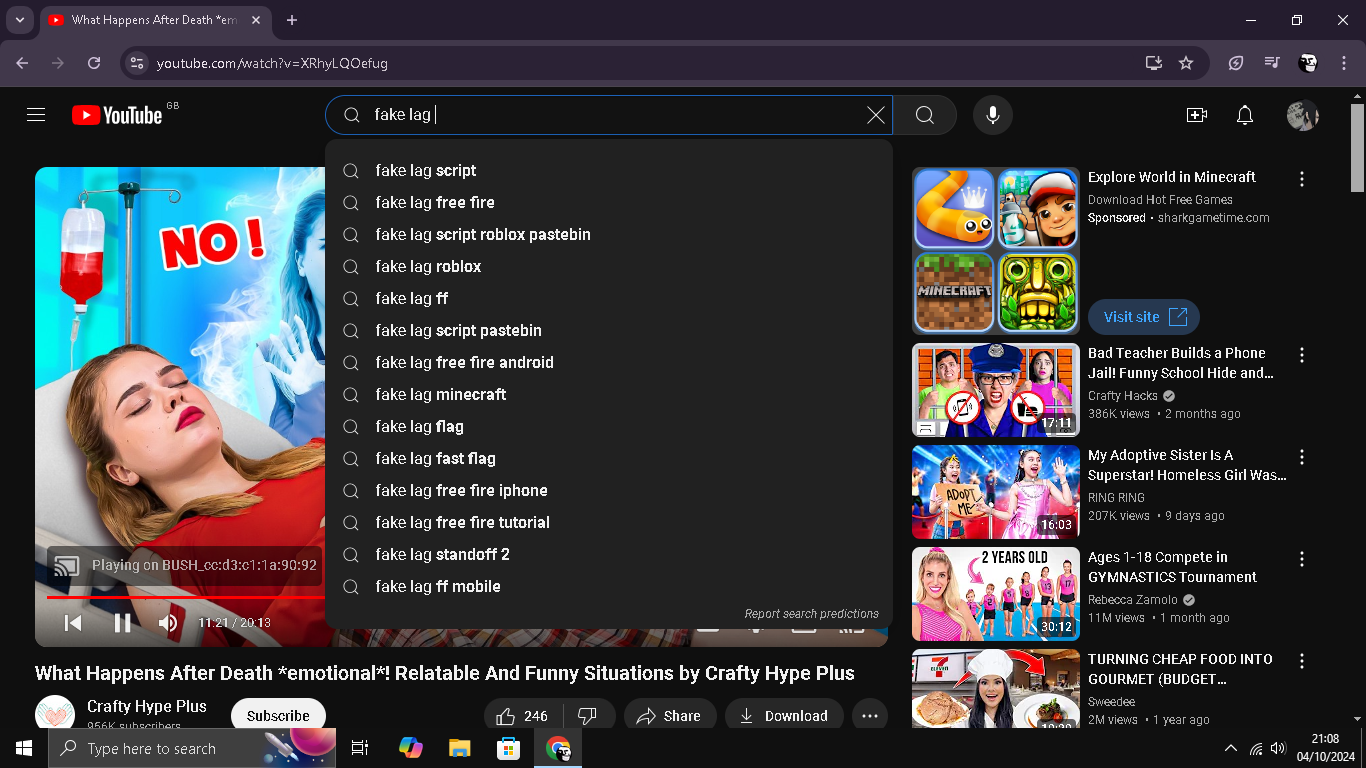Choose 'fake lag free fire android' suggestion

[x=609, y=363]
